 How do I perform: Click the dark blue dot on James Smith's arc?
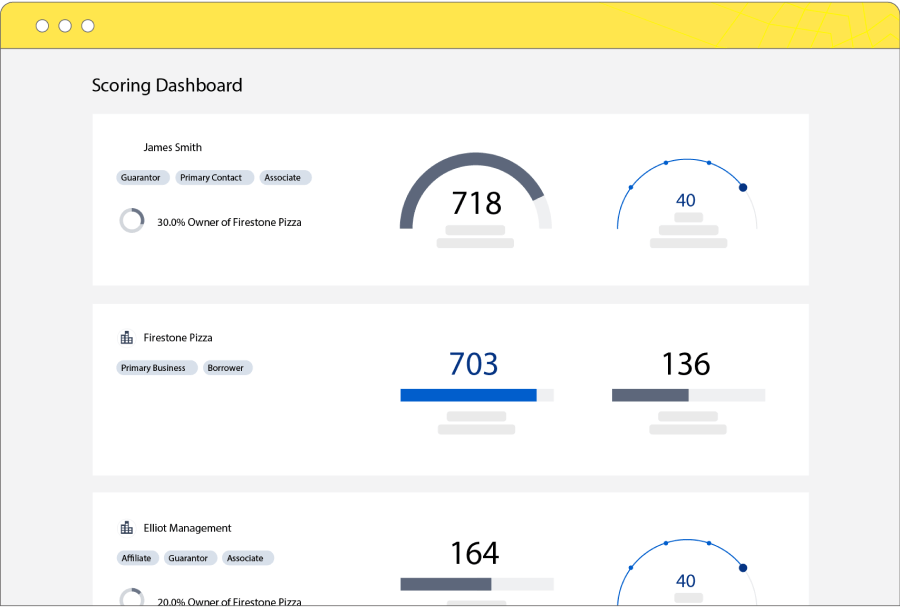coord(742,187)
